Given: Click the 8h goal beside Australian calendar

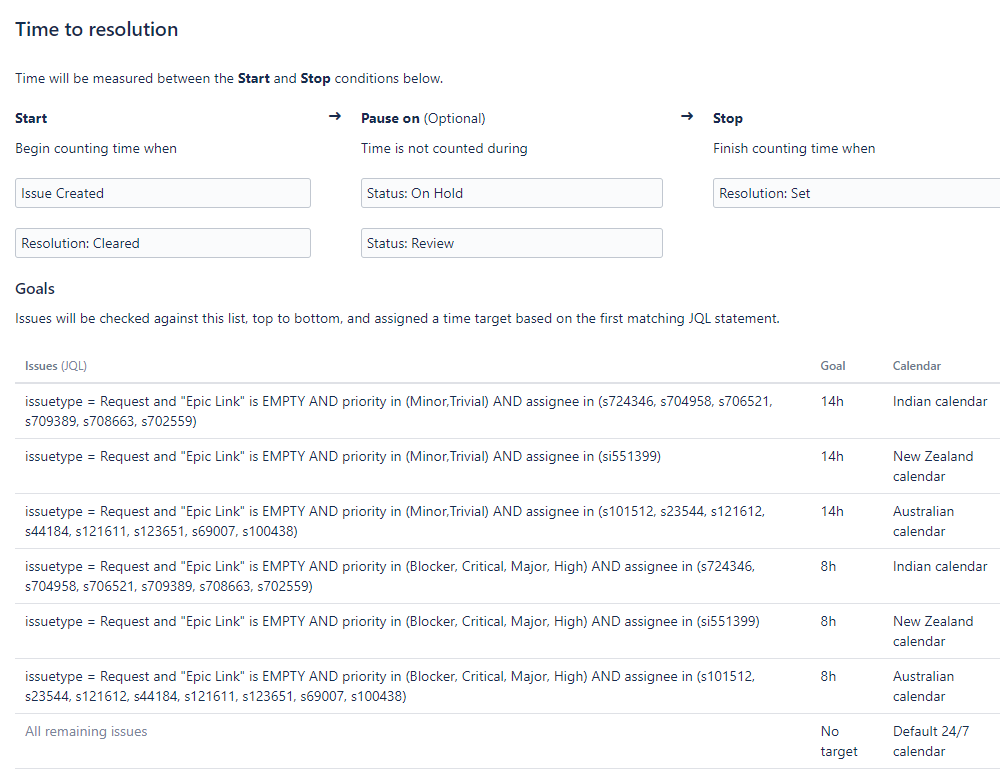Looking at the screenshot, I should coord(828,676).
